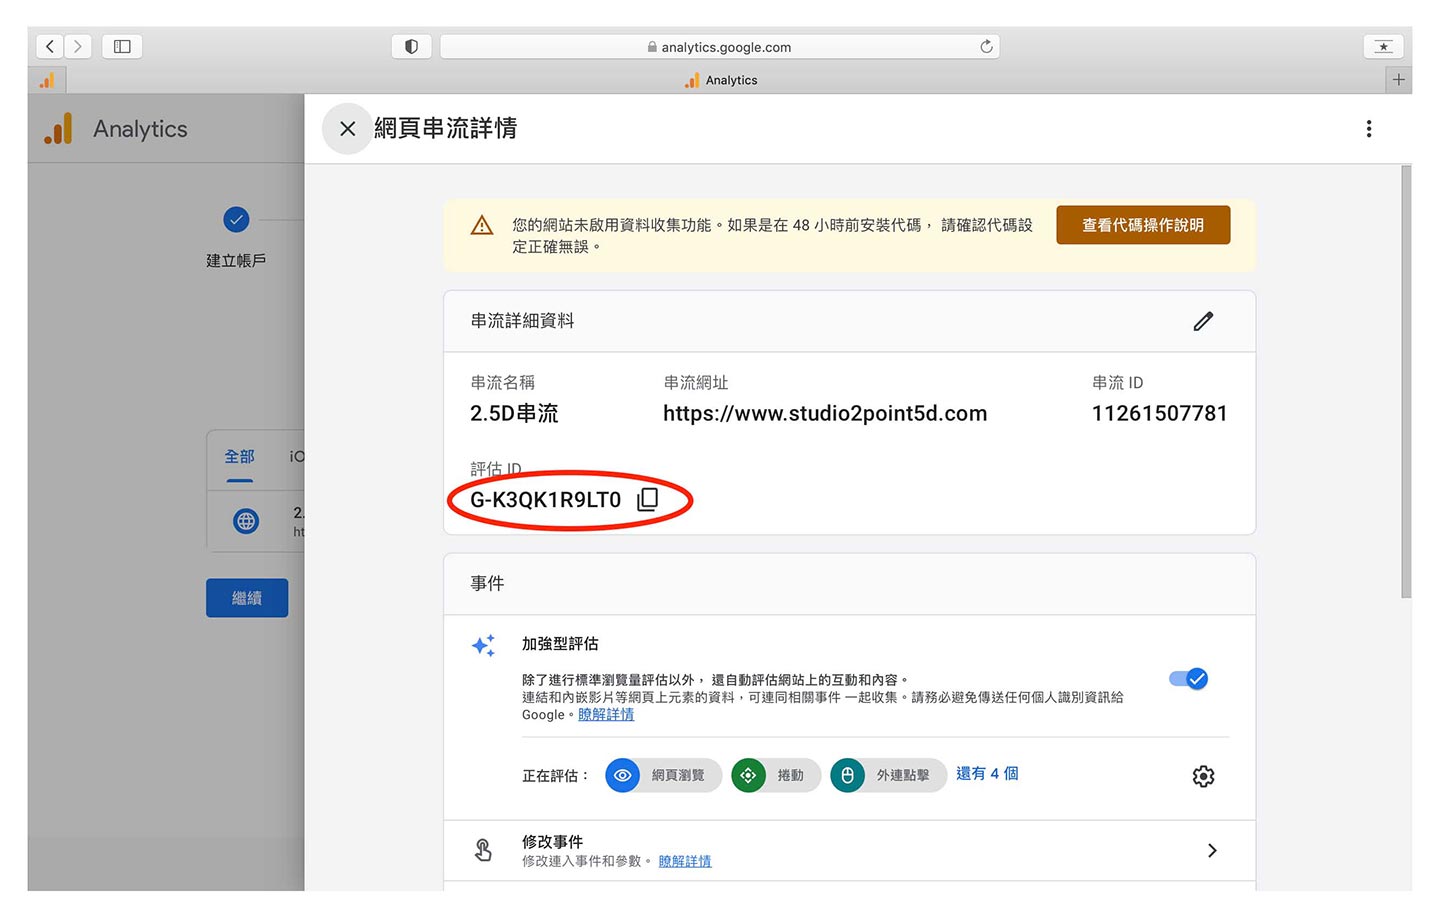
Task: Add a new Safari tab
Action: [x=1398, y=80]
